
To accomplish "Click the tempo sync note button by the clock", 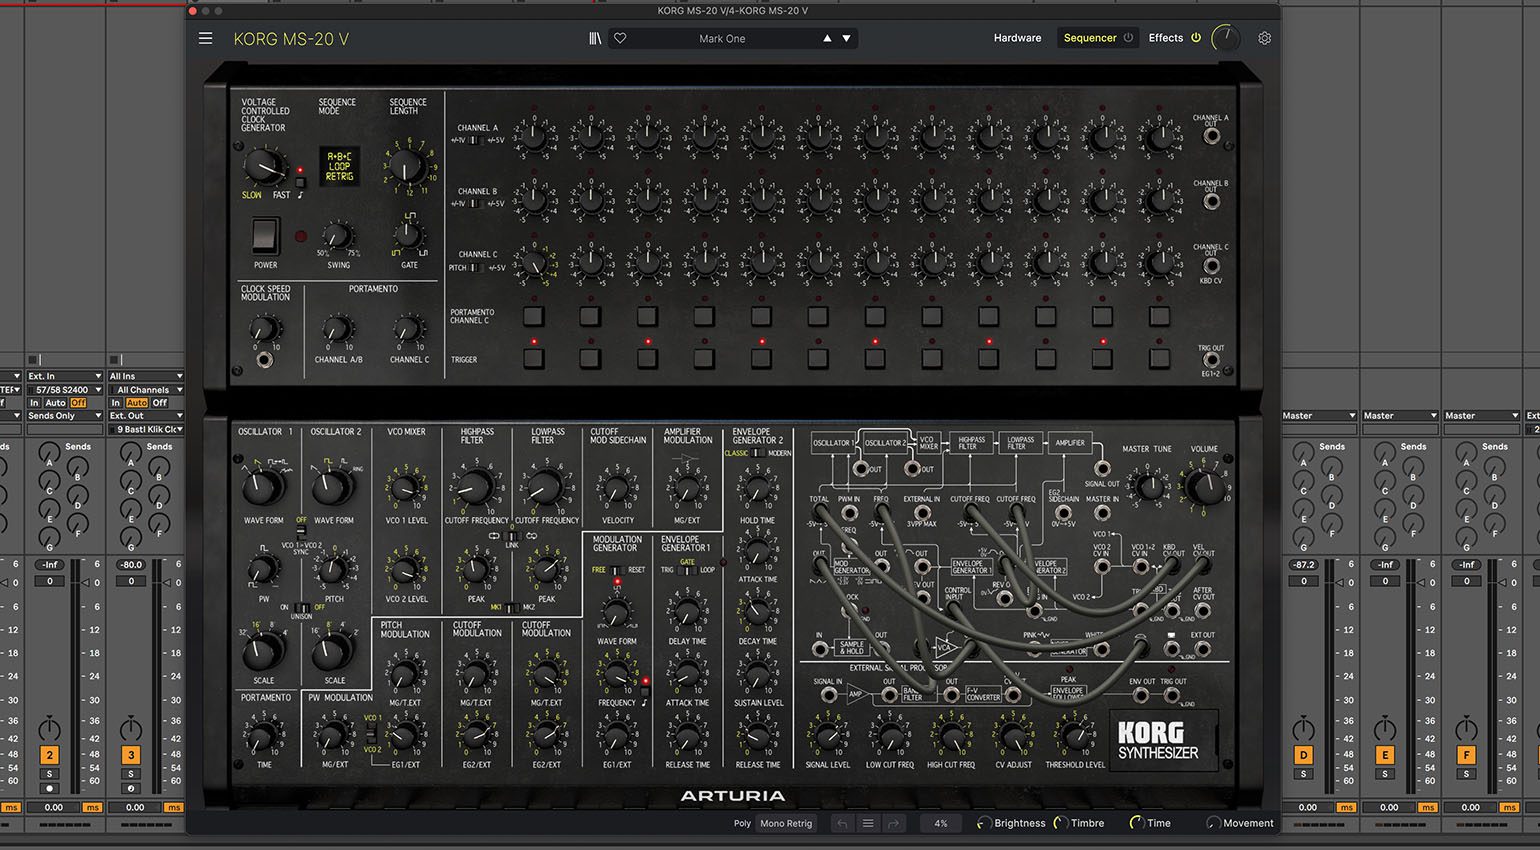I will 299,182.
